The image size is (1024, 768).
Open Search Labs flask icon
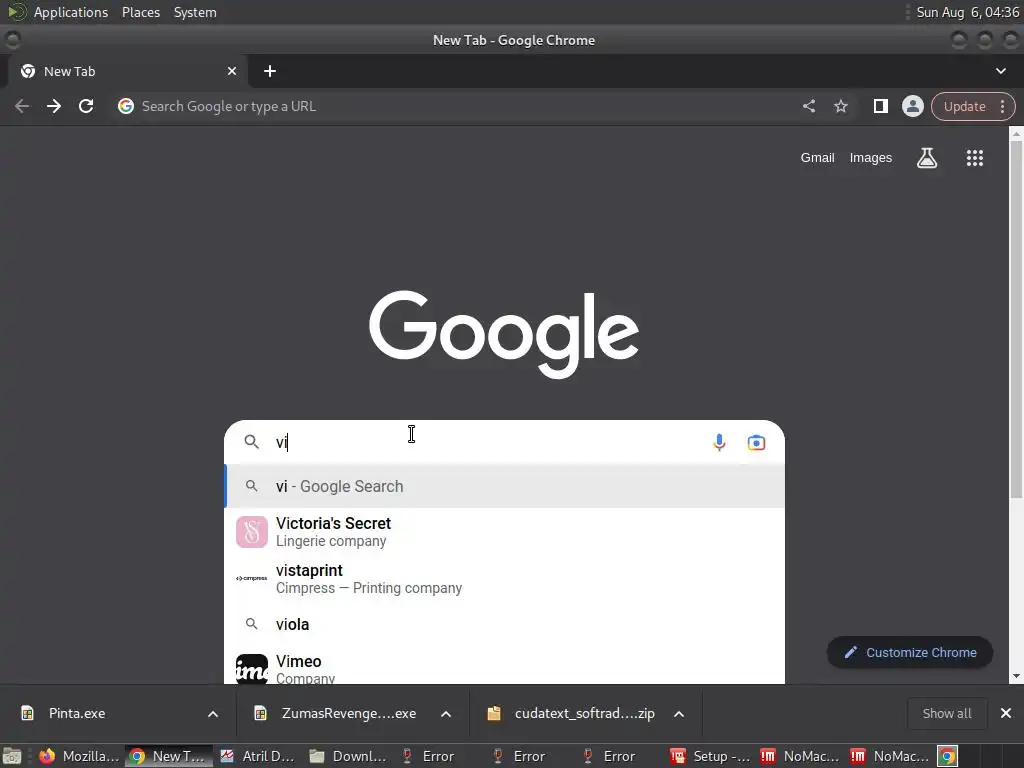point(927,158)
